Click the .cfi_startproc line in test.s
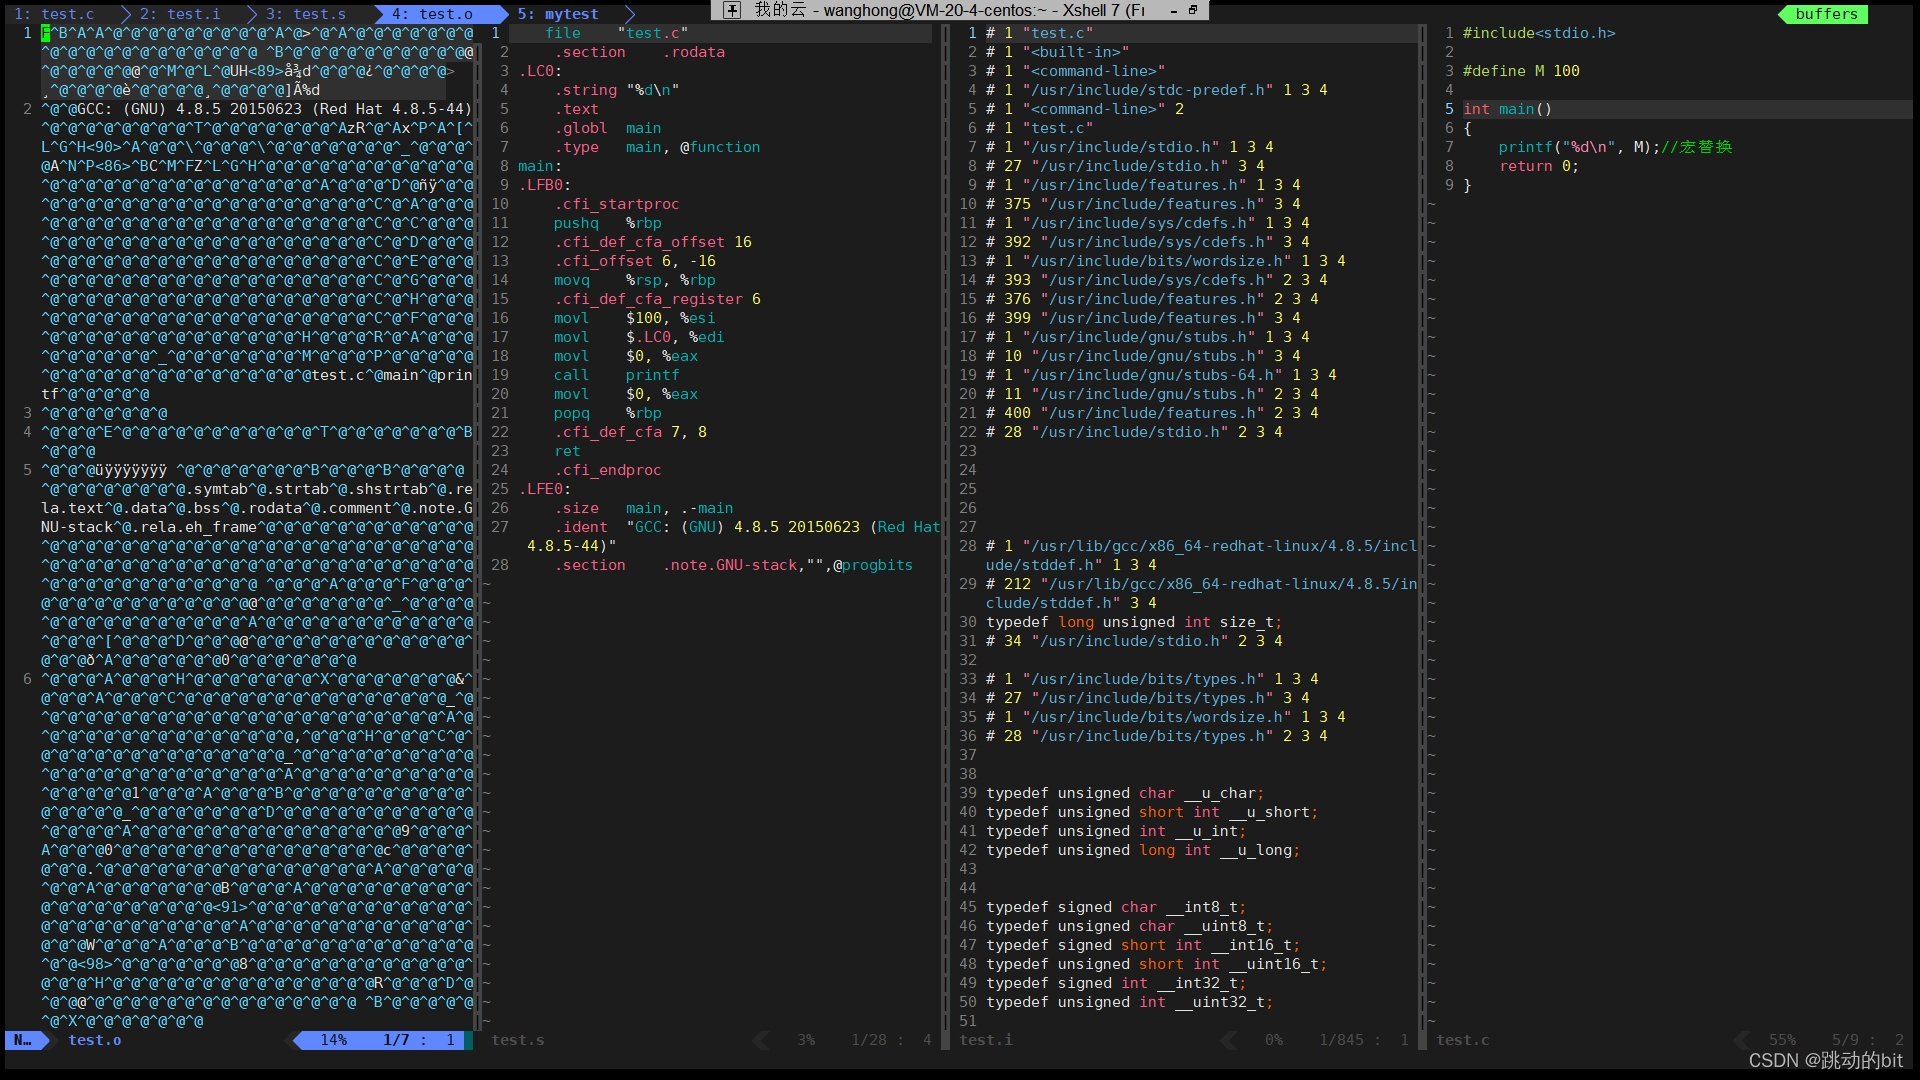This screenshot has width=1920, height=1080. [x=616, y=204]
